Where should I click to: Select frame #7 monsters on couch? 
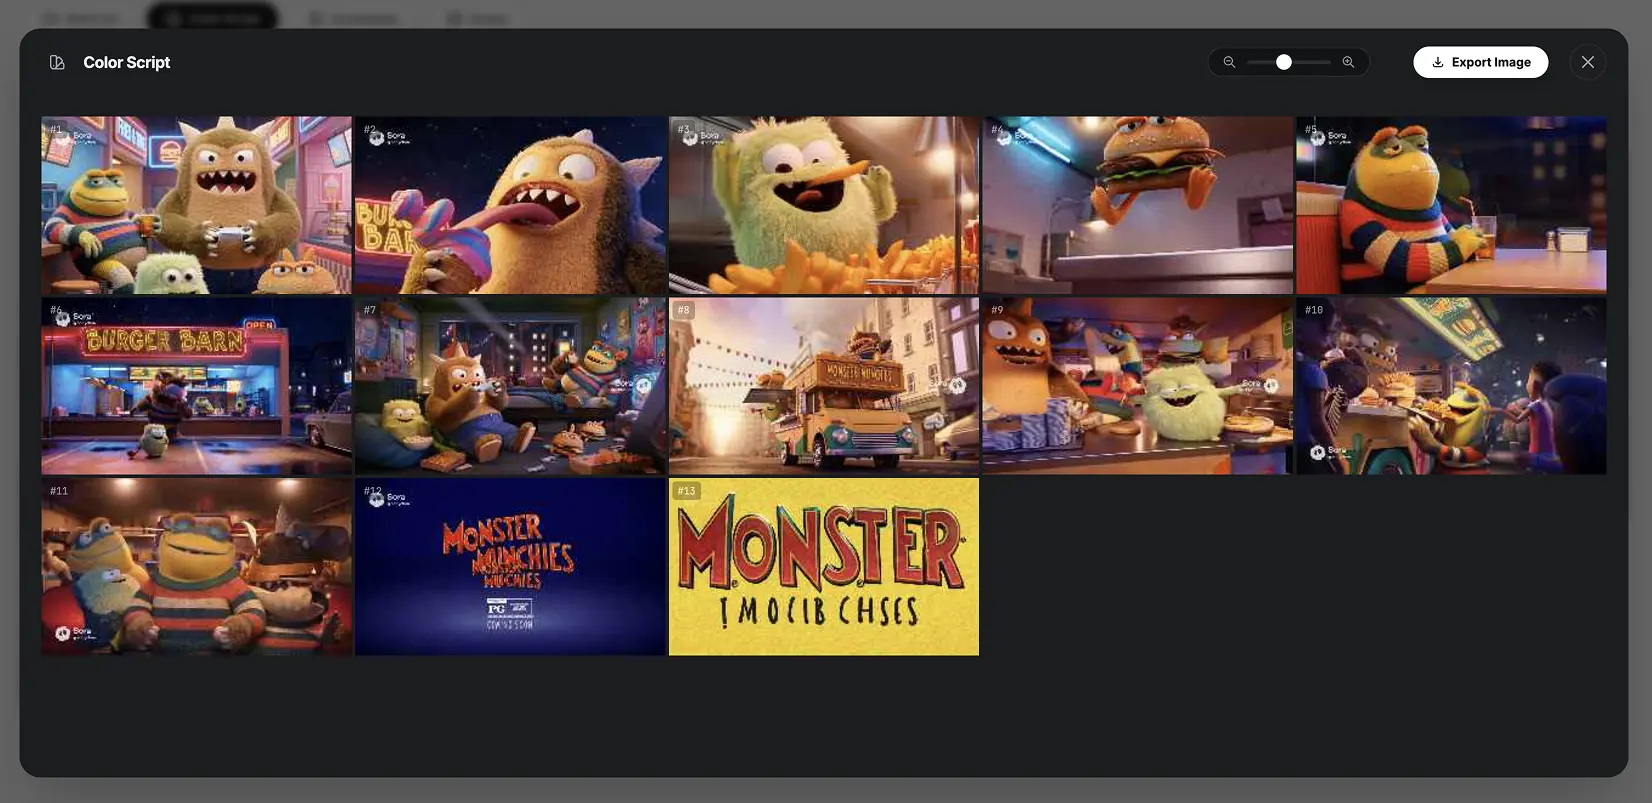[510, 386]
